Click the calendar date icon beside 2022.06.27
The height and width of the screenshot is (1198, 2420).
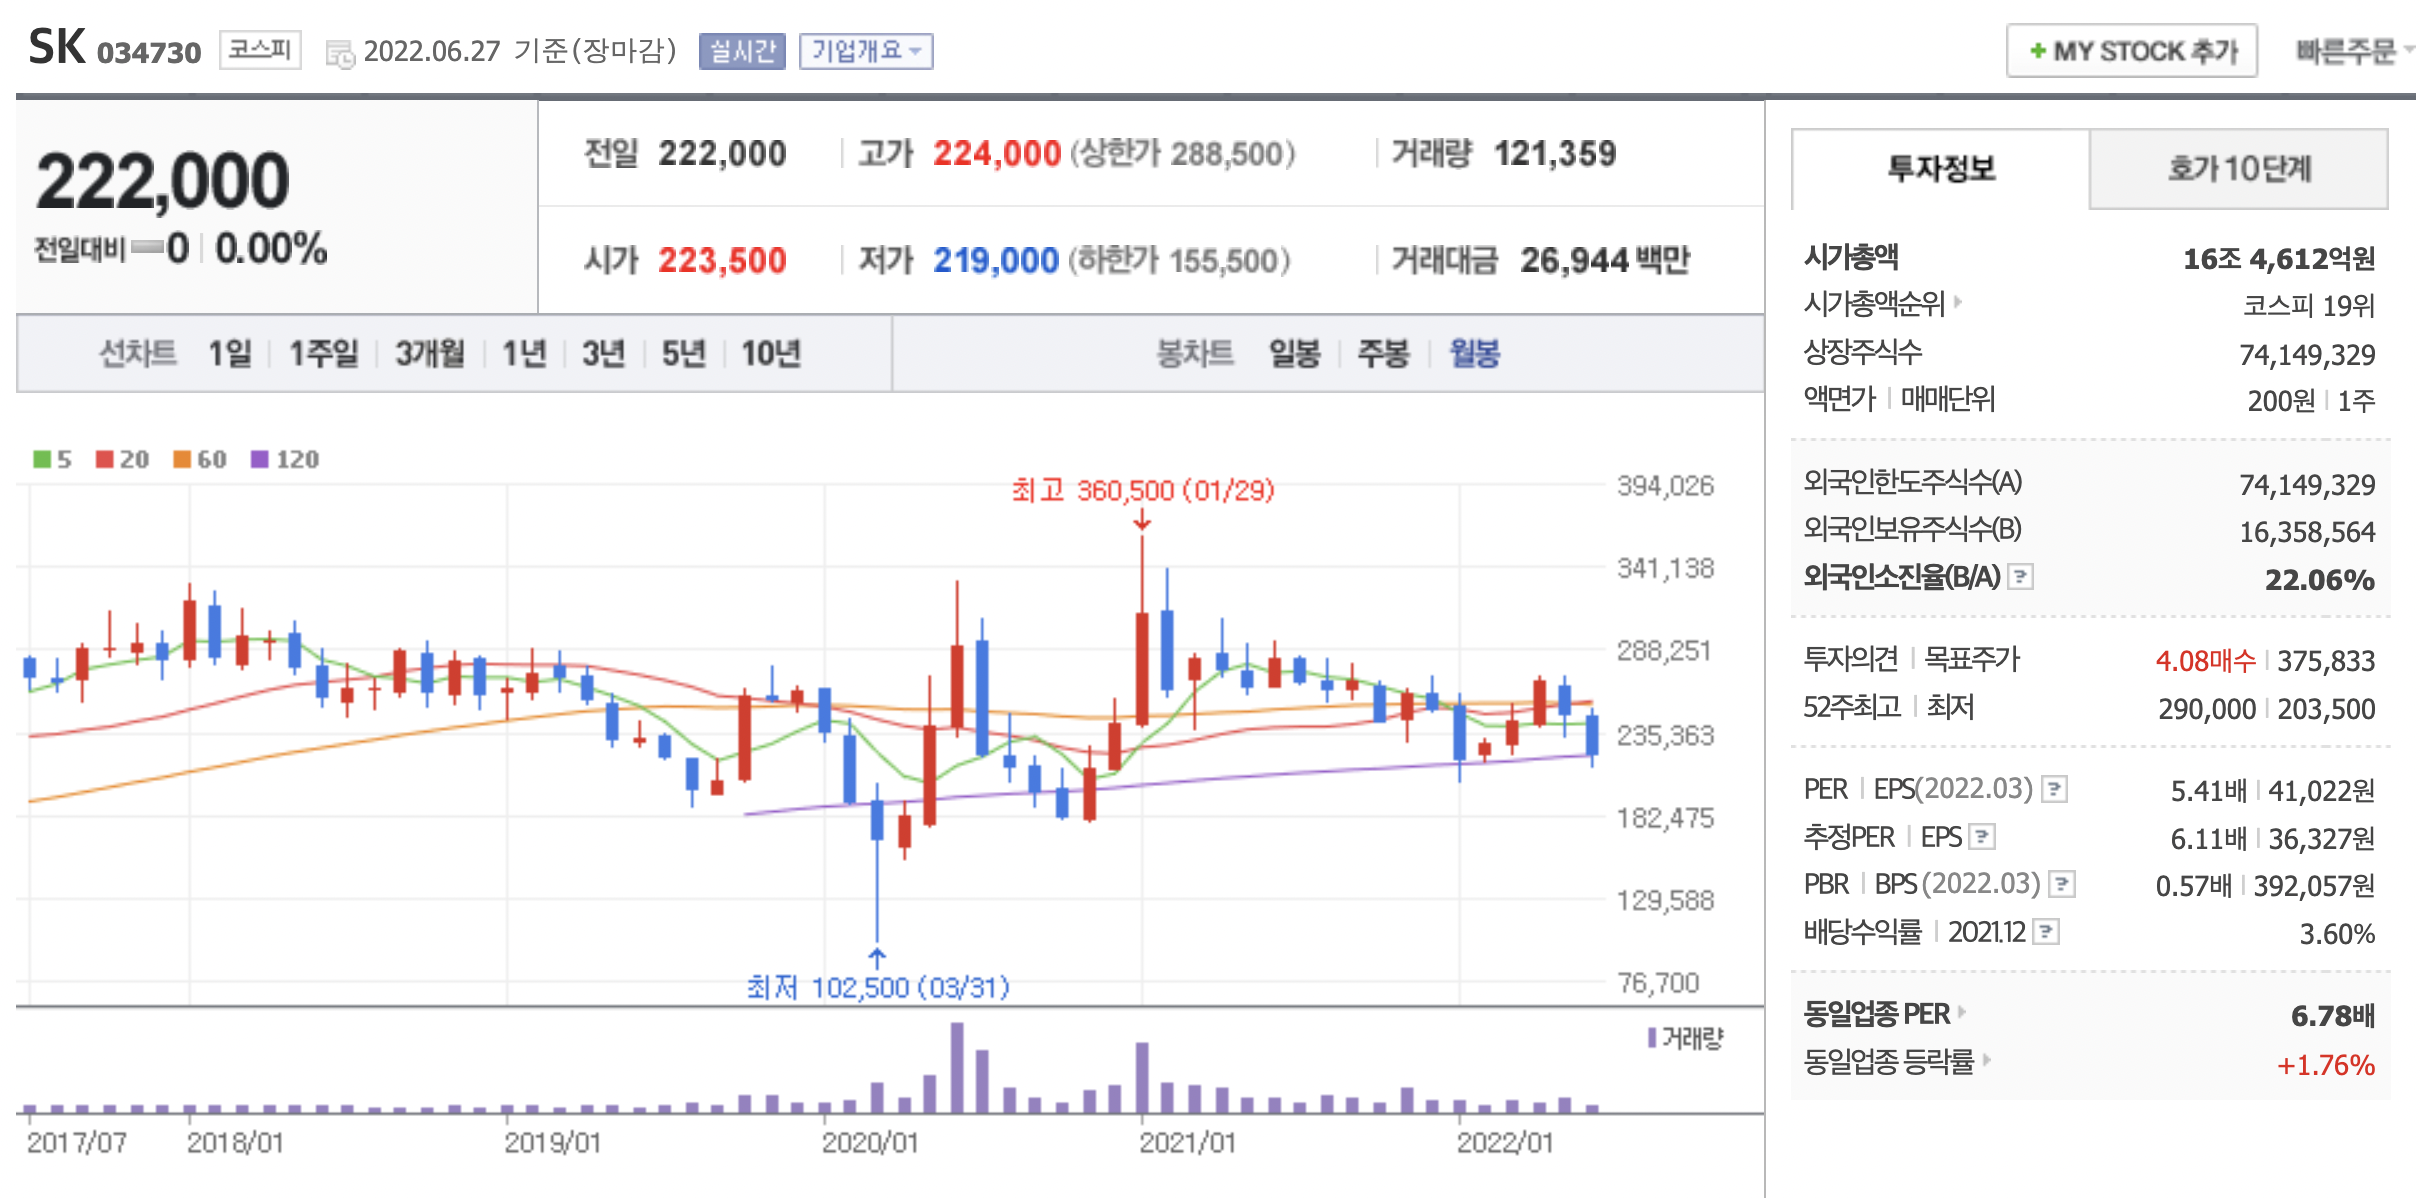pyautogui.click(x=340, y=53)
